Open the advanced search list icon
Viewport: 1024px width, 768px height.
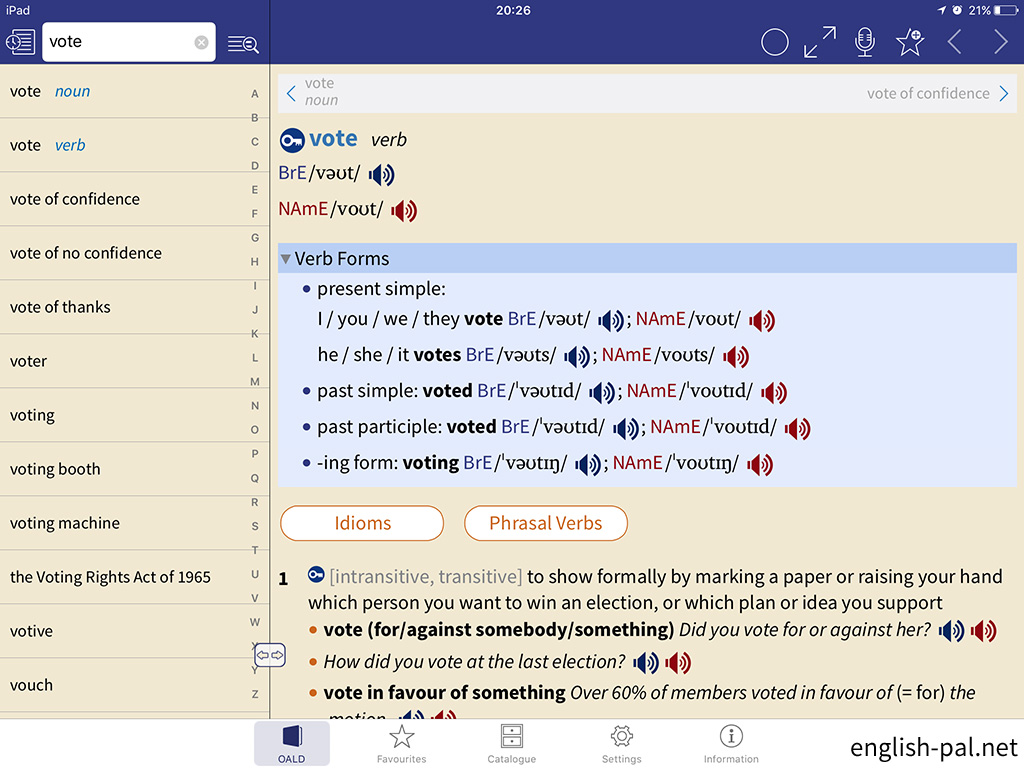point(243,43)
